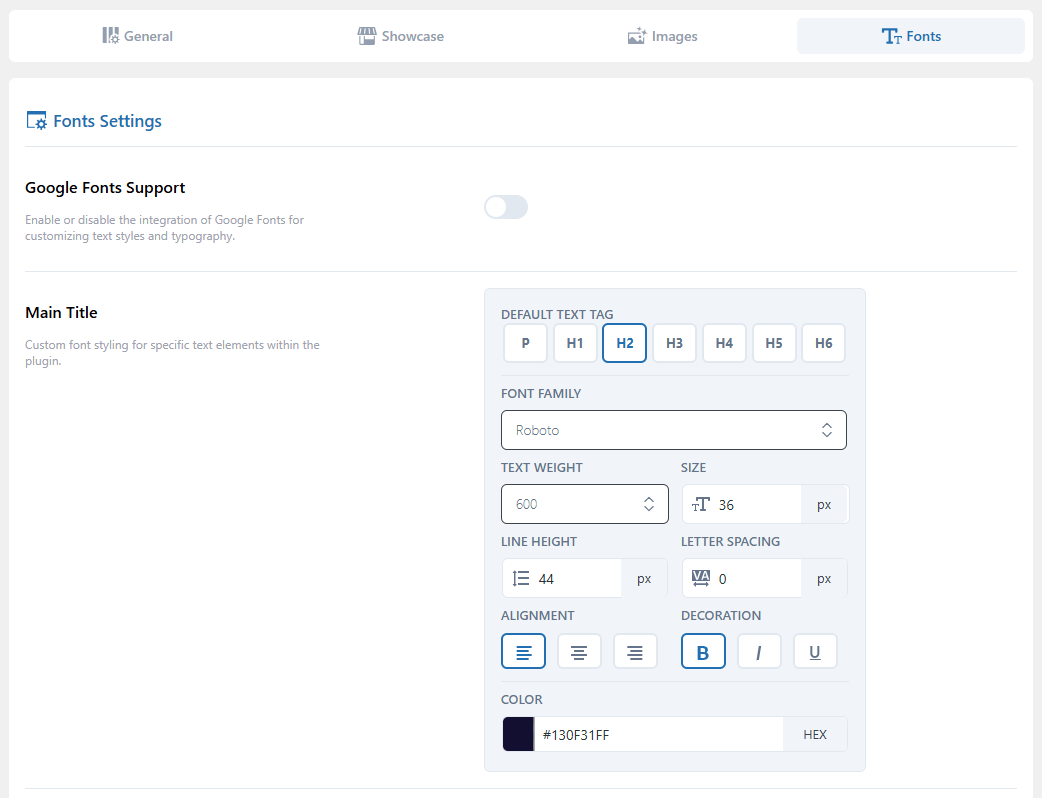The image size is (1042, 798).
Task: Click the color hex field #130F31FF
Action: coord(658,735)
